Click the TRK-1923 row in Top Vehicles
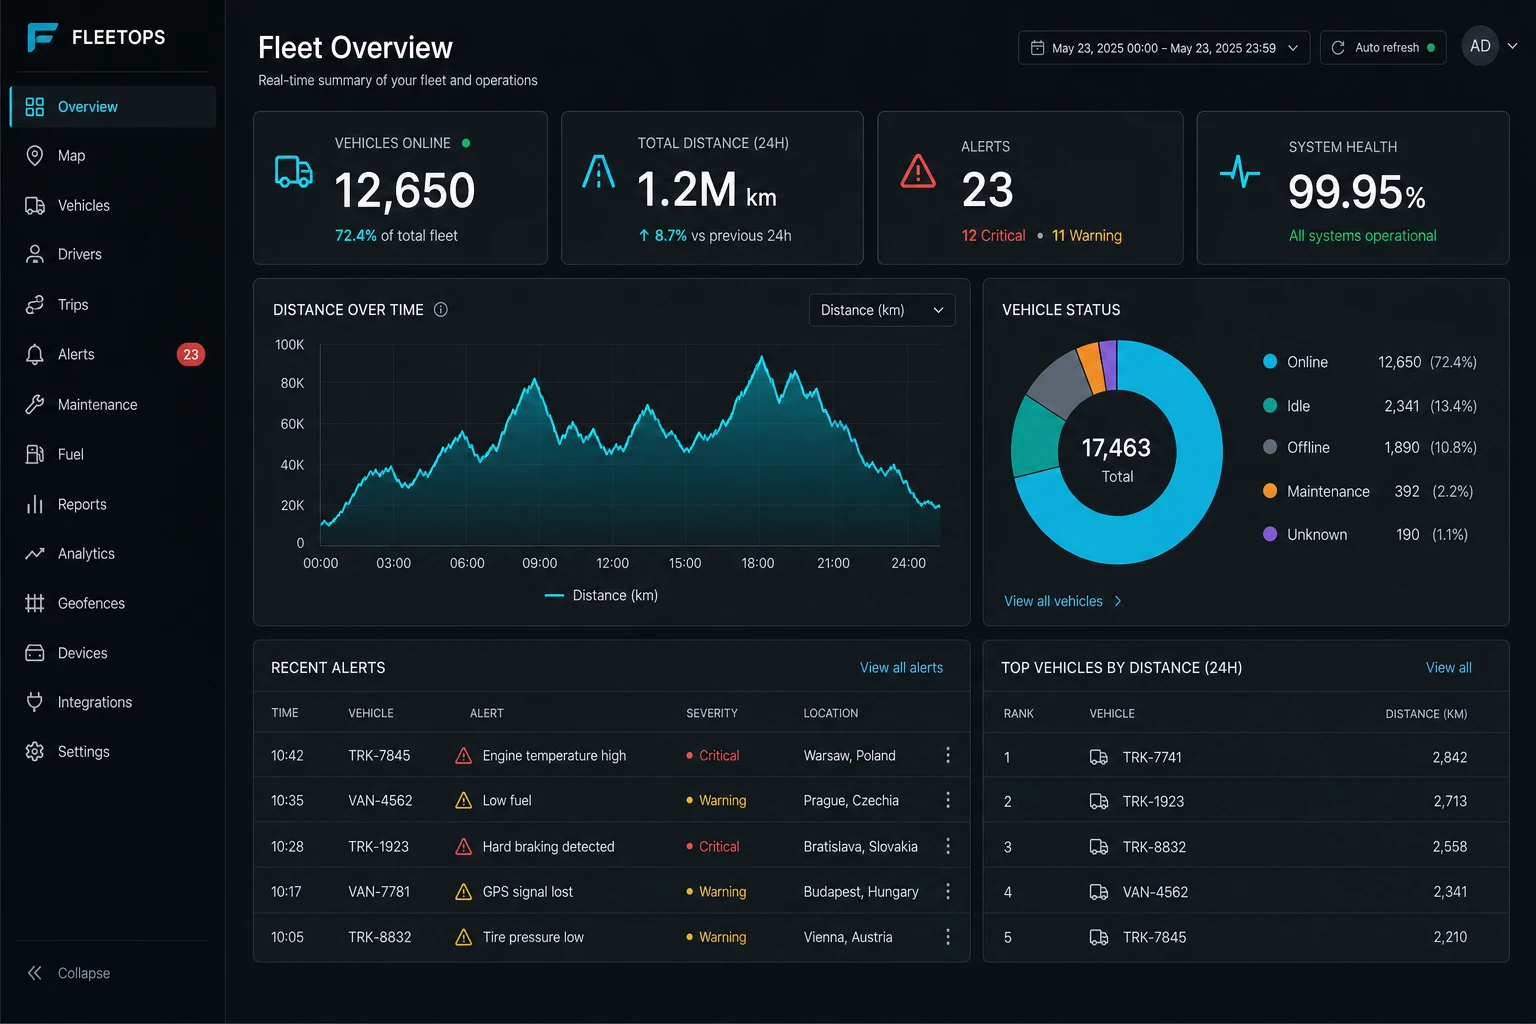Image resolution: width=1536 pixels, height=1024 pixels. tap(1245, 801)
